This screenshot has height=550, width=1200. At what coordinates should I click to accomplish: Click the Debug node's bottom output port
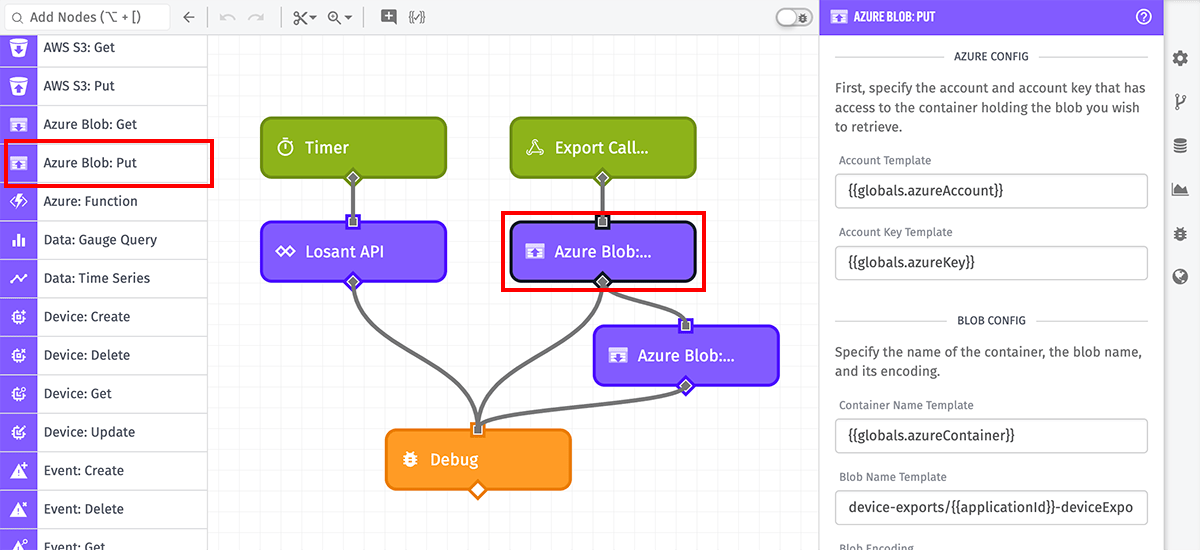478,491
